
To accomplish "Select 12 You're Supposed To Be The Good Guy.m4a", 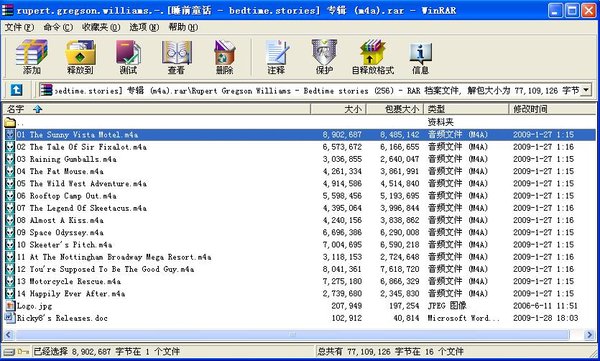I will [x=300, y=269].
